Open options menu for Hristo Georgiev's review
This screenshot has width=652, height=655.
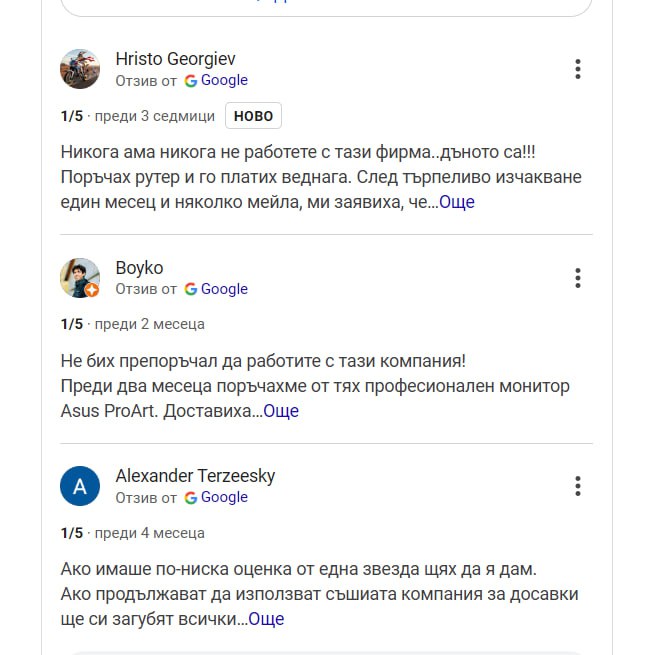point(578,69)
